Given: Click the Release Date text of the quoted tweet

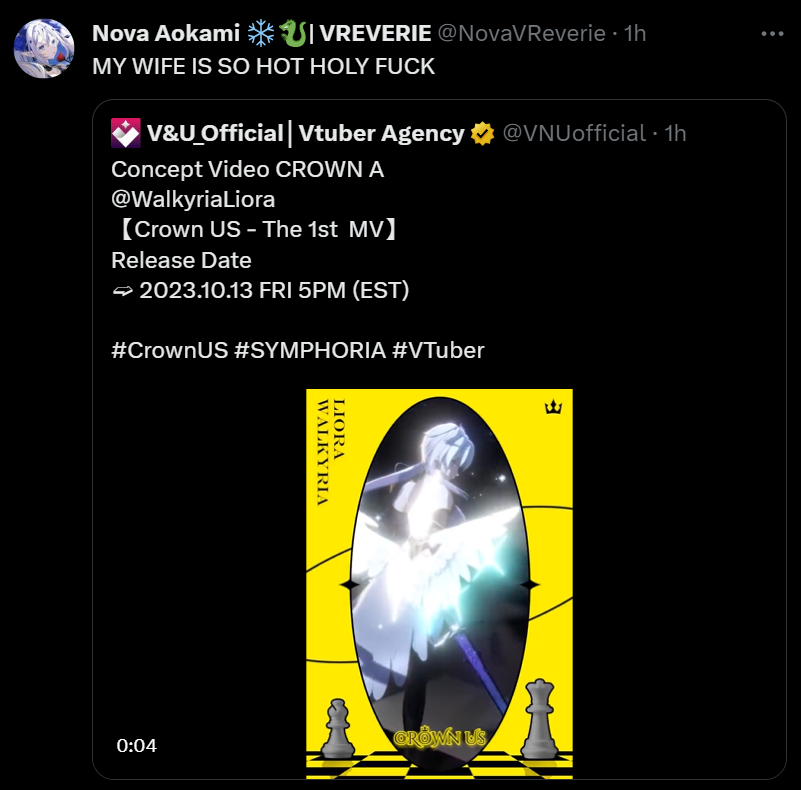Looking at the screenshot, I should pyautogui.click(x=181, y=260).
